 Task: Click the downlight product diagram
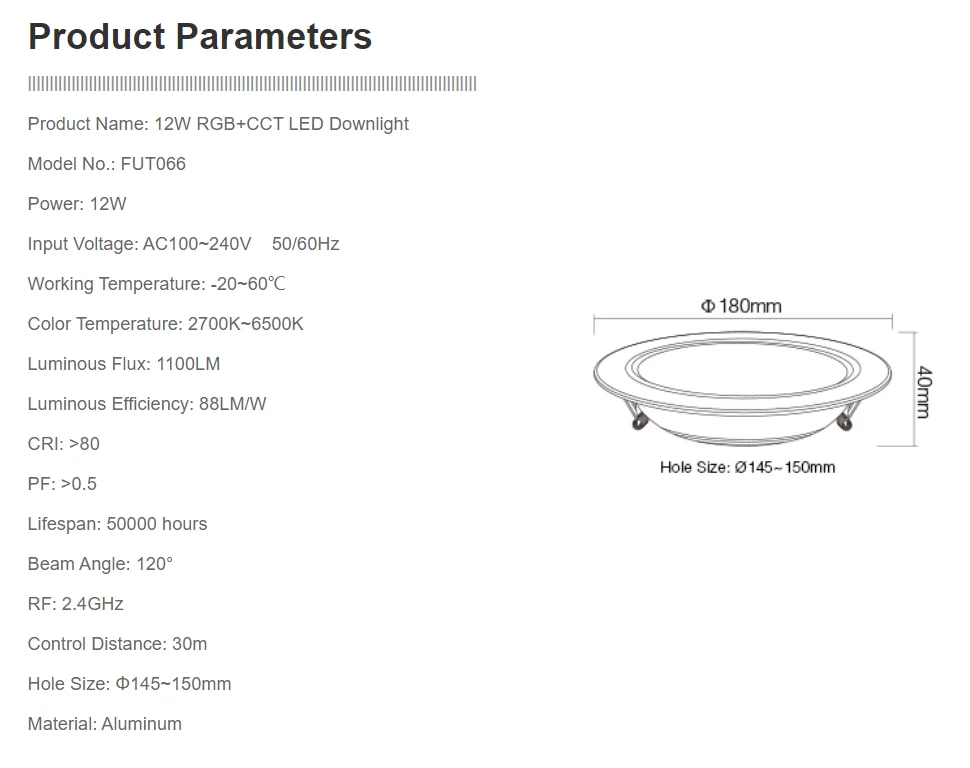point(742,389)
